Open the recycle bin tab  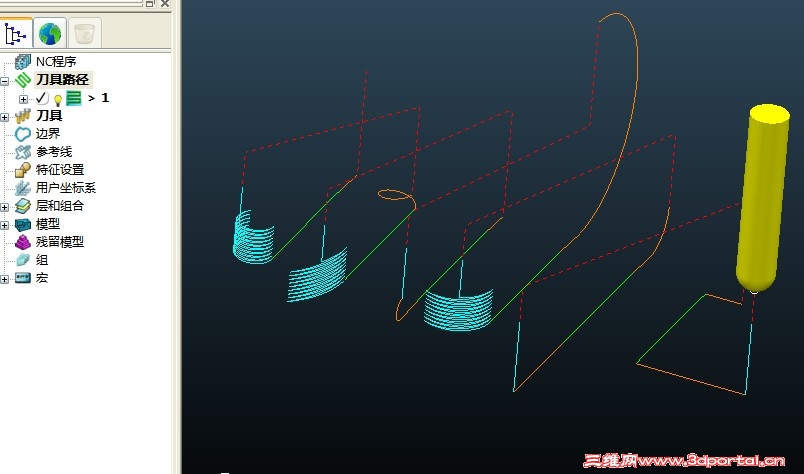point(84,34)
